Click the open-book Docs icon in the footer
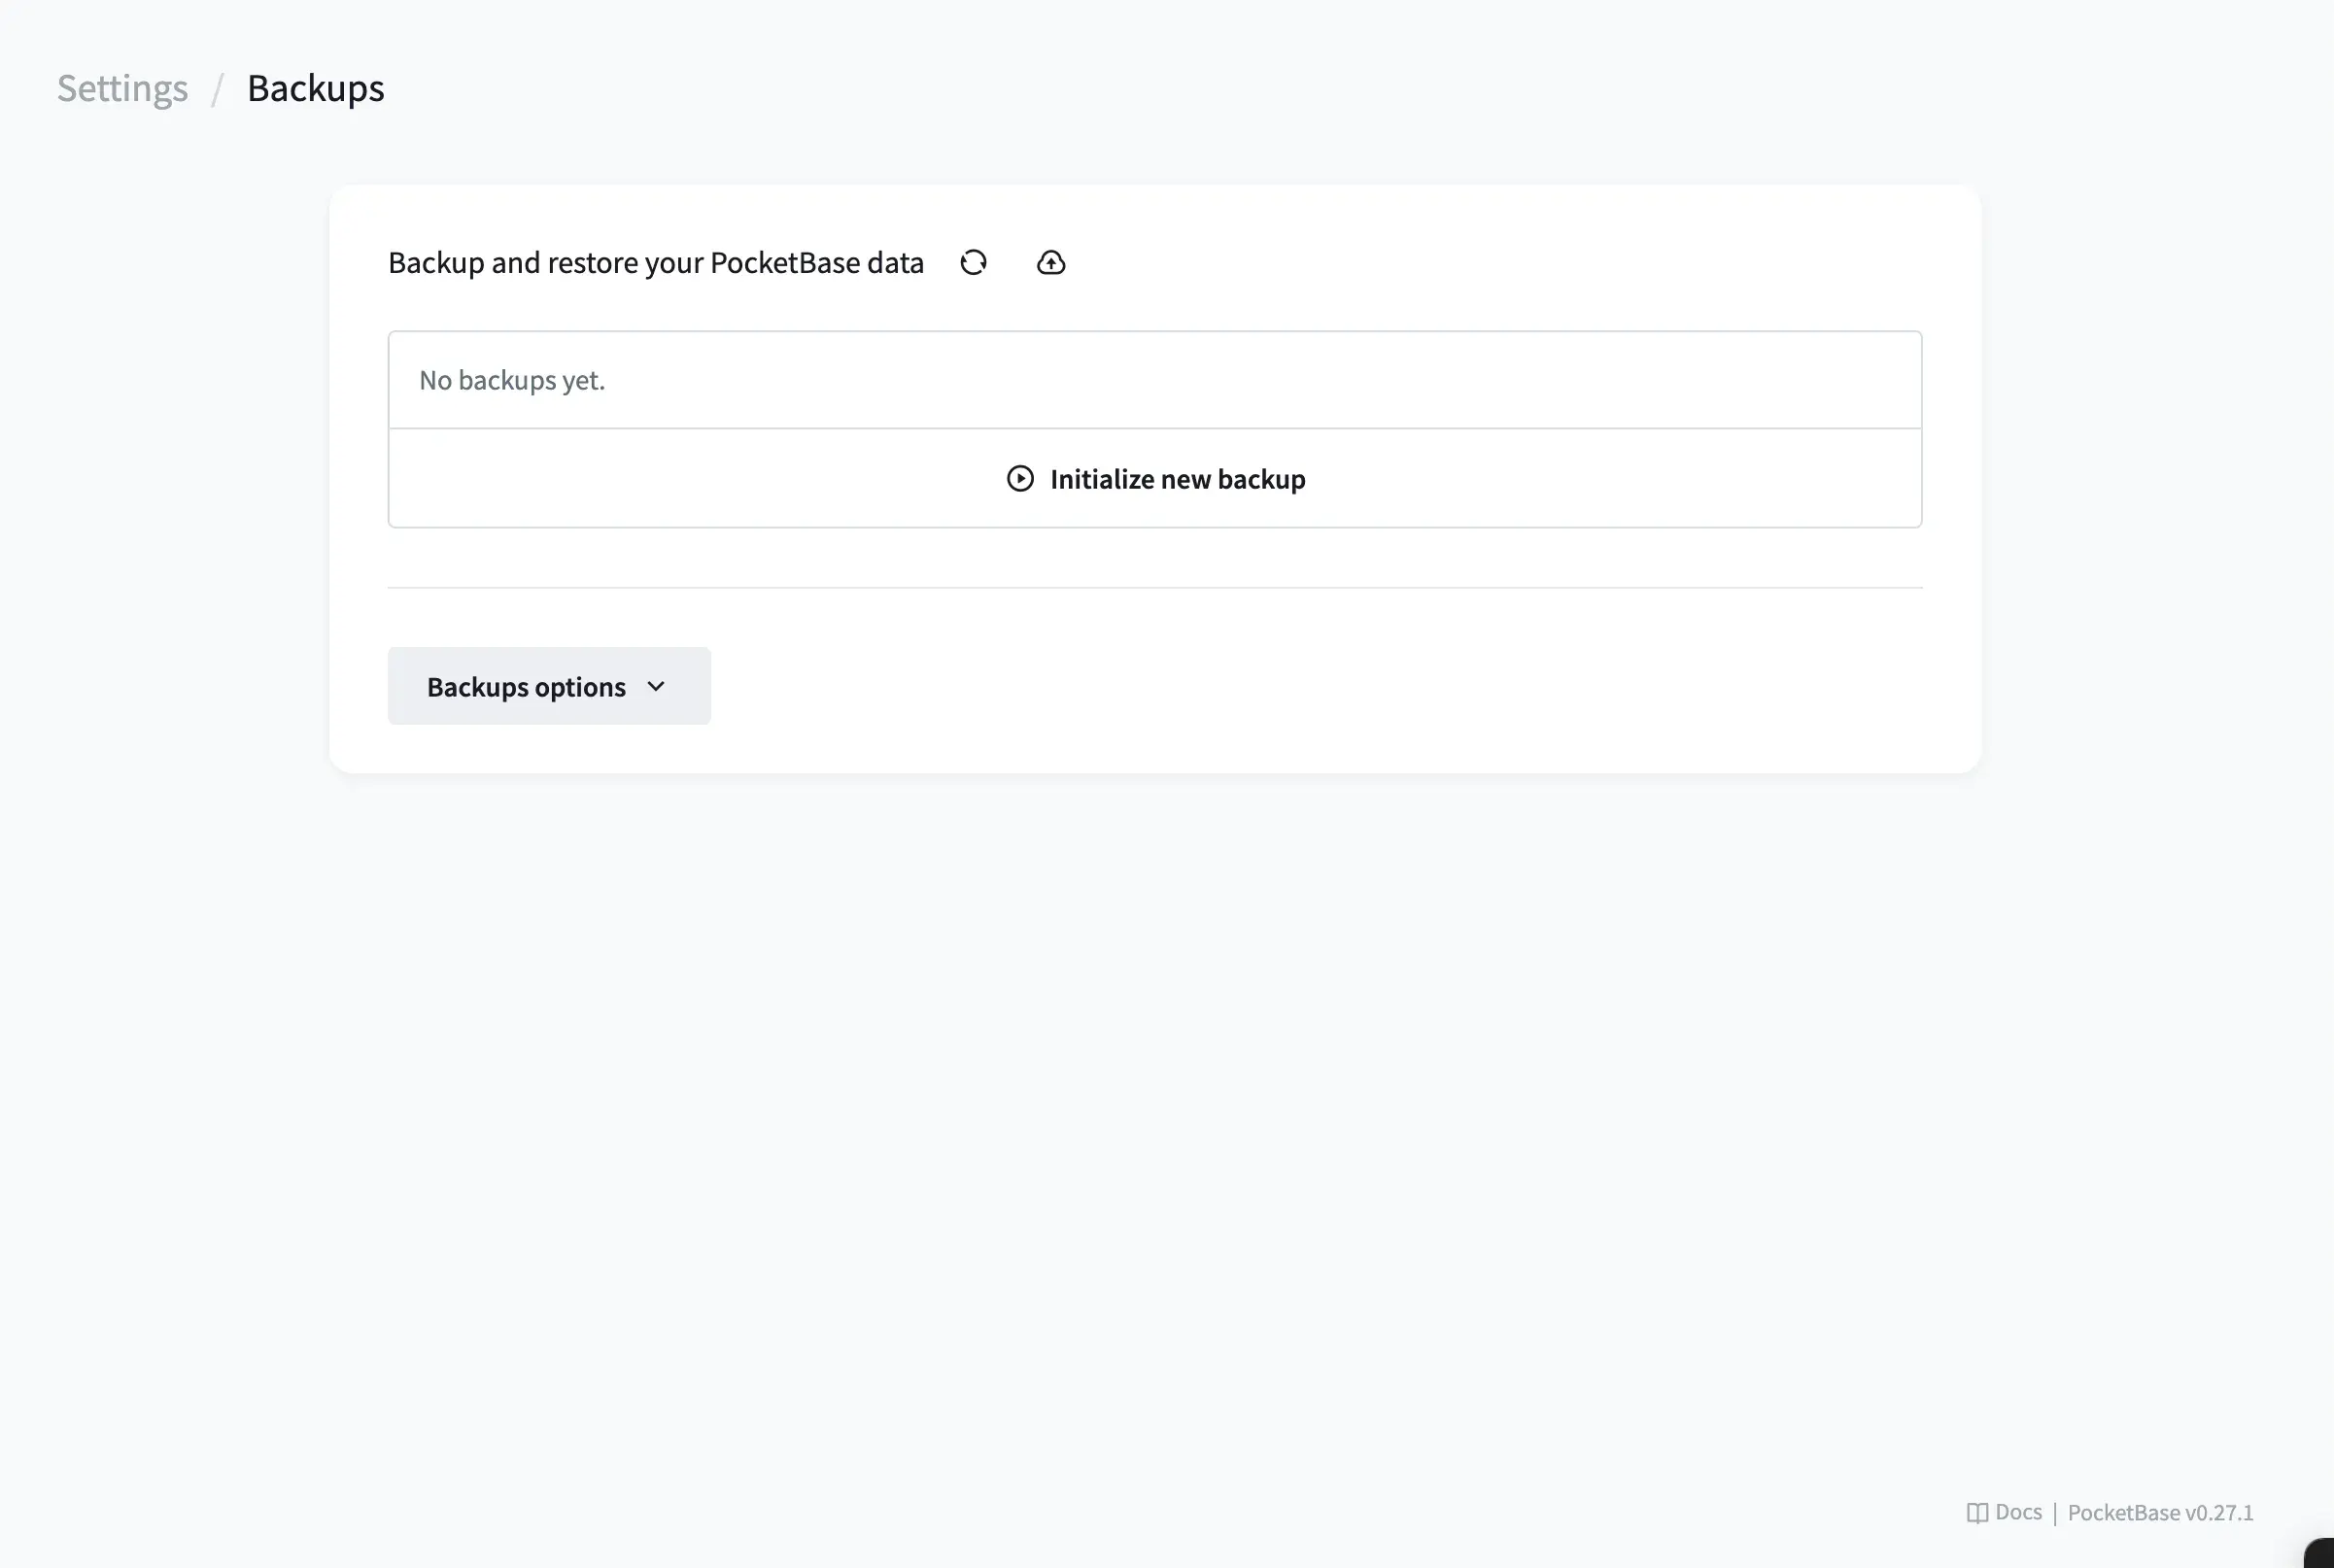The width and height of the screenshot is (2334, 1568). pos(1979,1512)
